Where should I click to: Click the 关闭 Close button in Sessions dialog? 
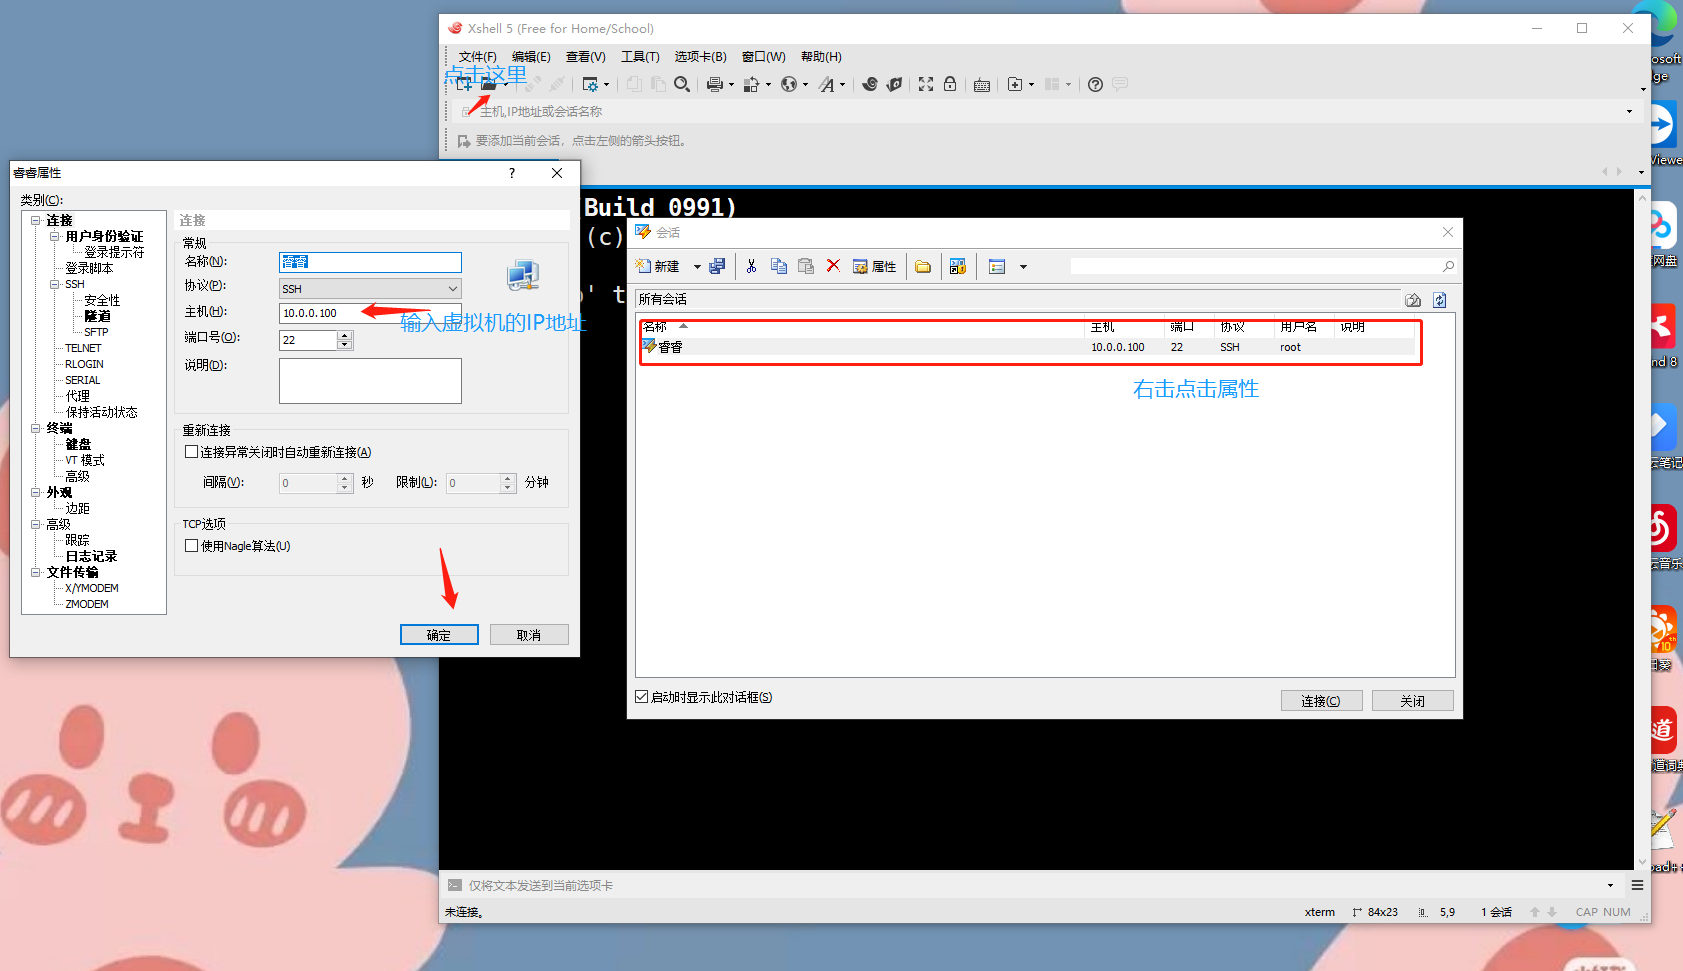1413,701
